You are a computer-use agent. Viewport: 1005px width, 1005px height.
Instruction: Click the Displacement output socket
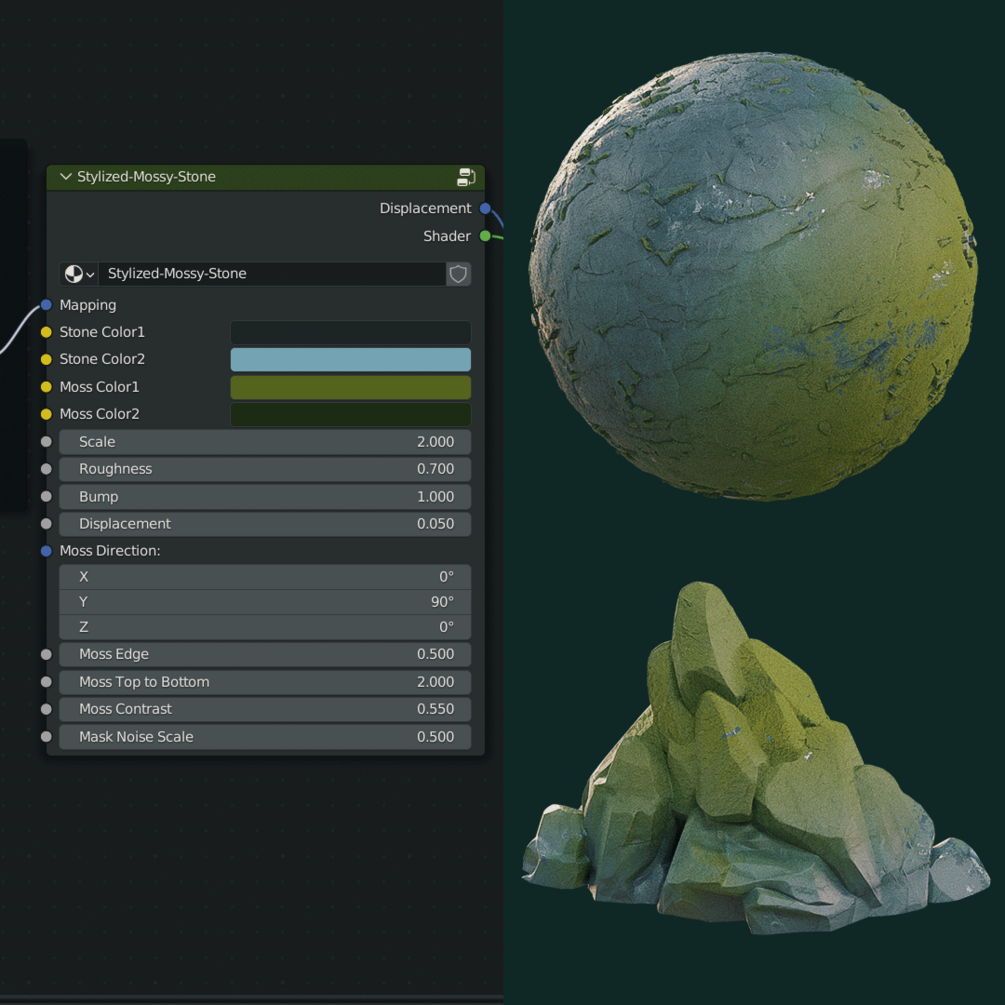[485, 208]
